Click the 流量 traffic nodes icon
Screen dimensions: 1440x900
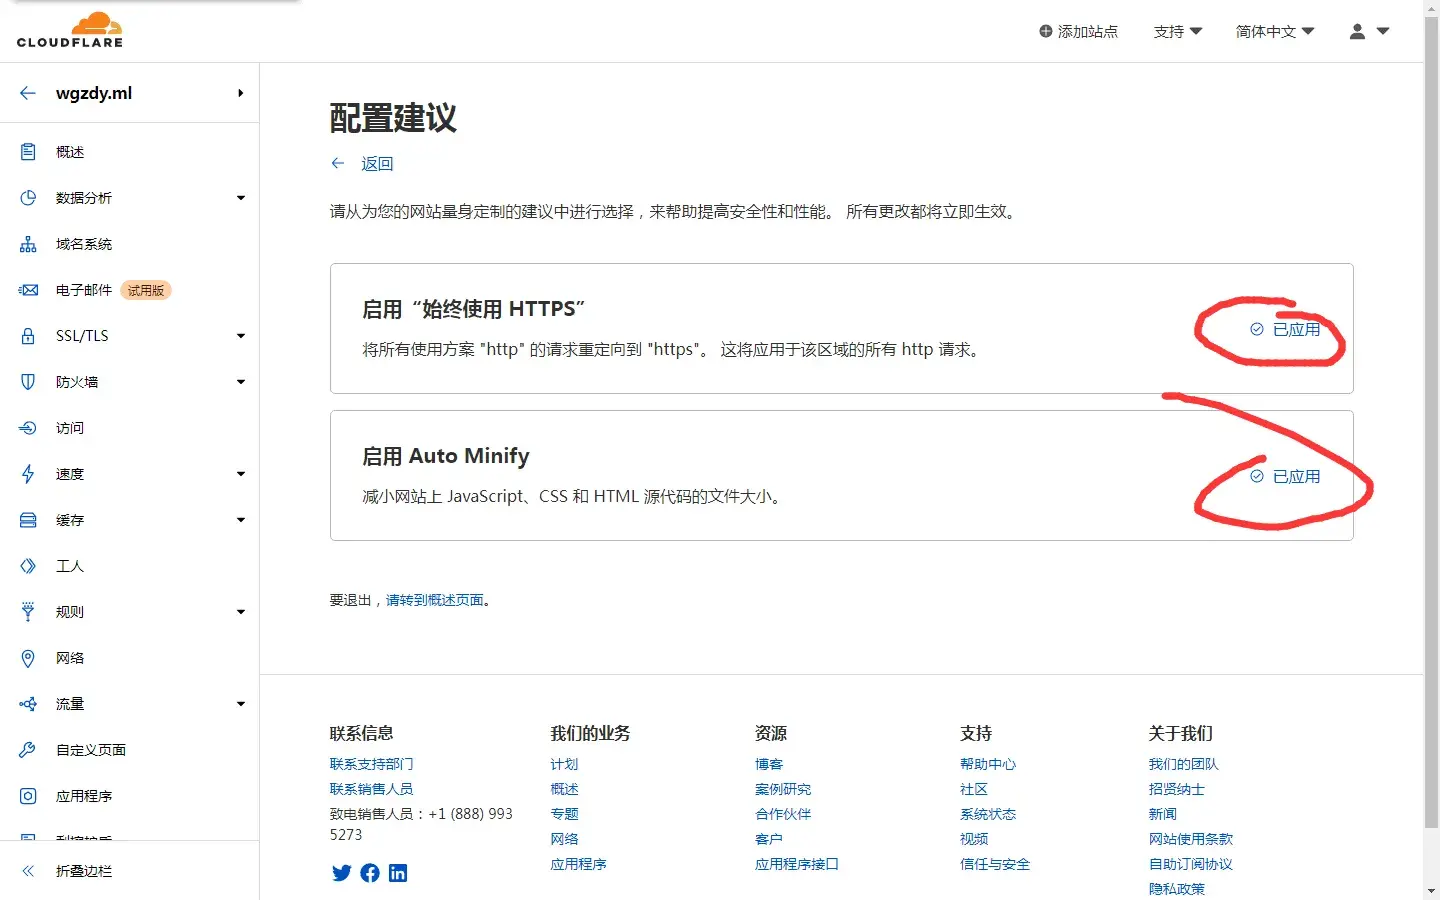coord(28,704)
